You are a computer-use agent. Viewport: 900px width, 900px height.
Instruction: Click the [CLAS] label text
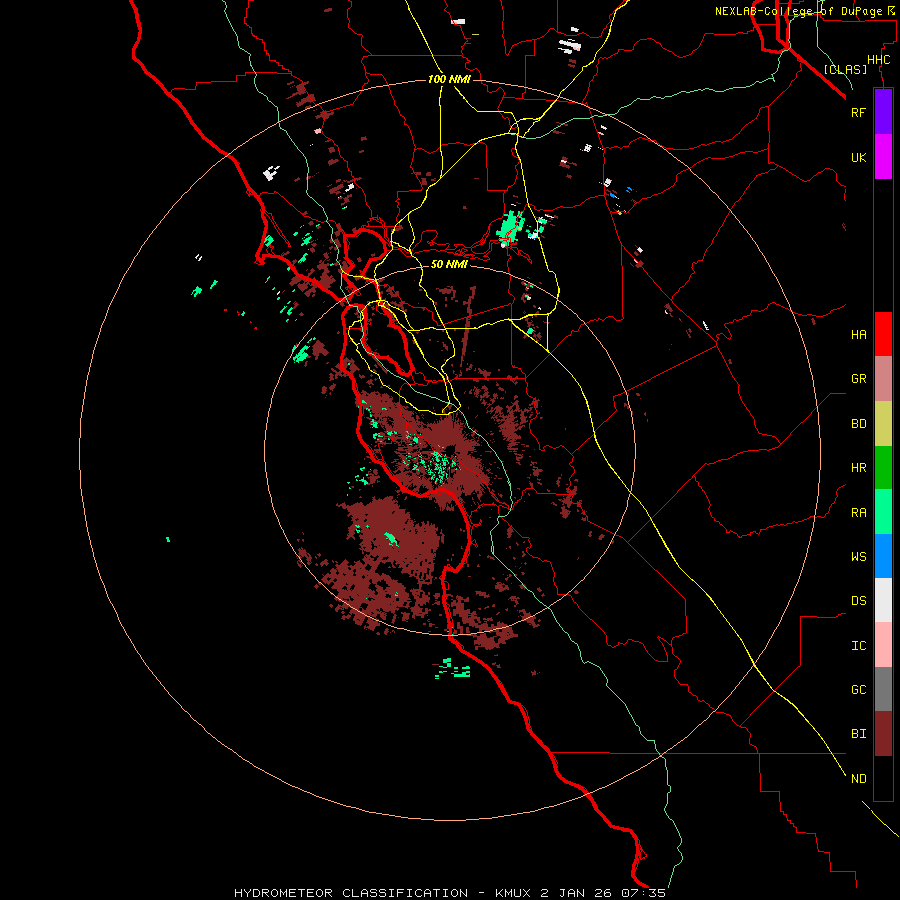845,69
